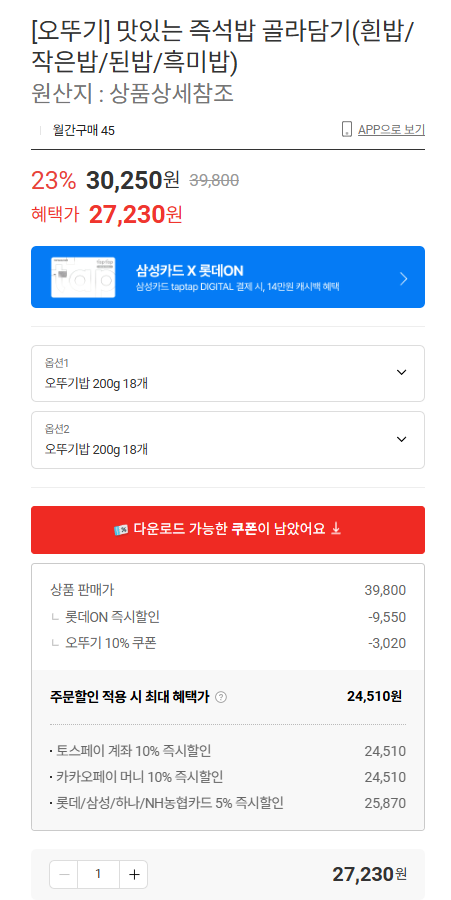Click the taptap card image in the banner

click(83, 277)
